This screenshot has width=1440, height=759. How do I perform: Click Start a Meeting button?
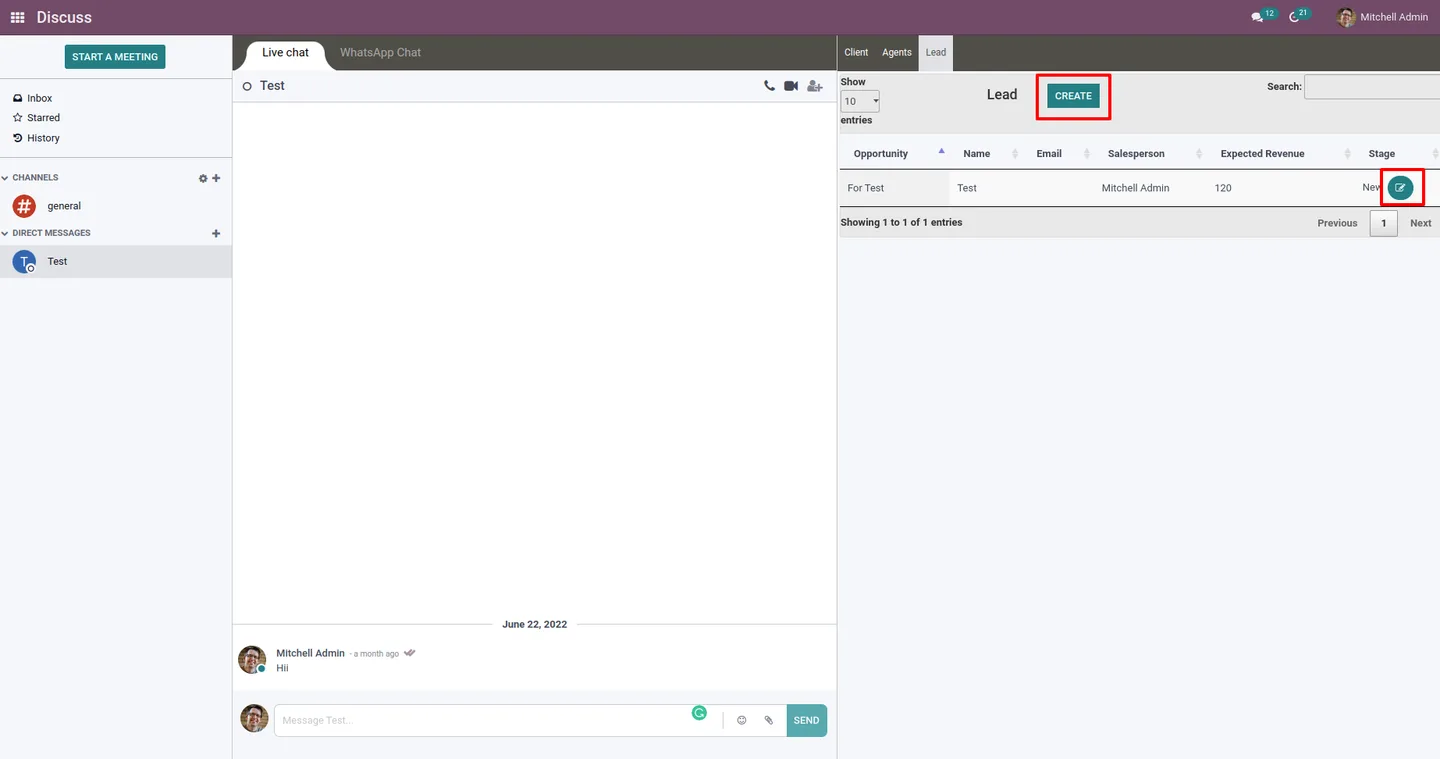(x=115, y=57)
